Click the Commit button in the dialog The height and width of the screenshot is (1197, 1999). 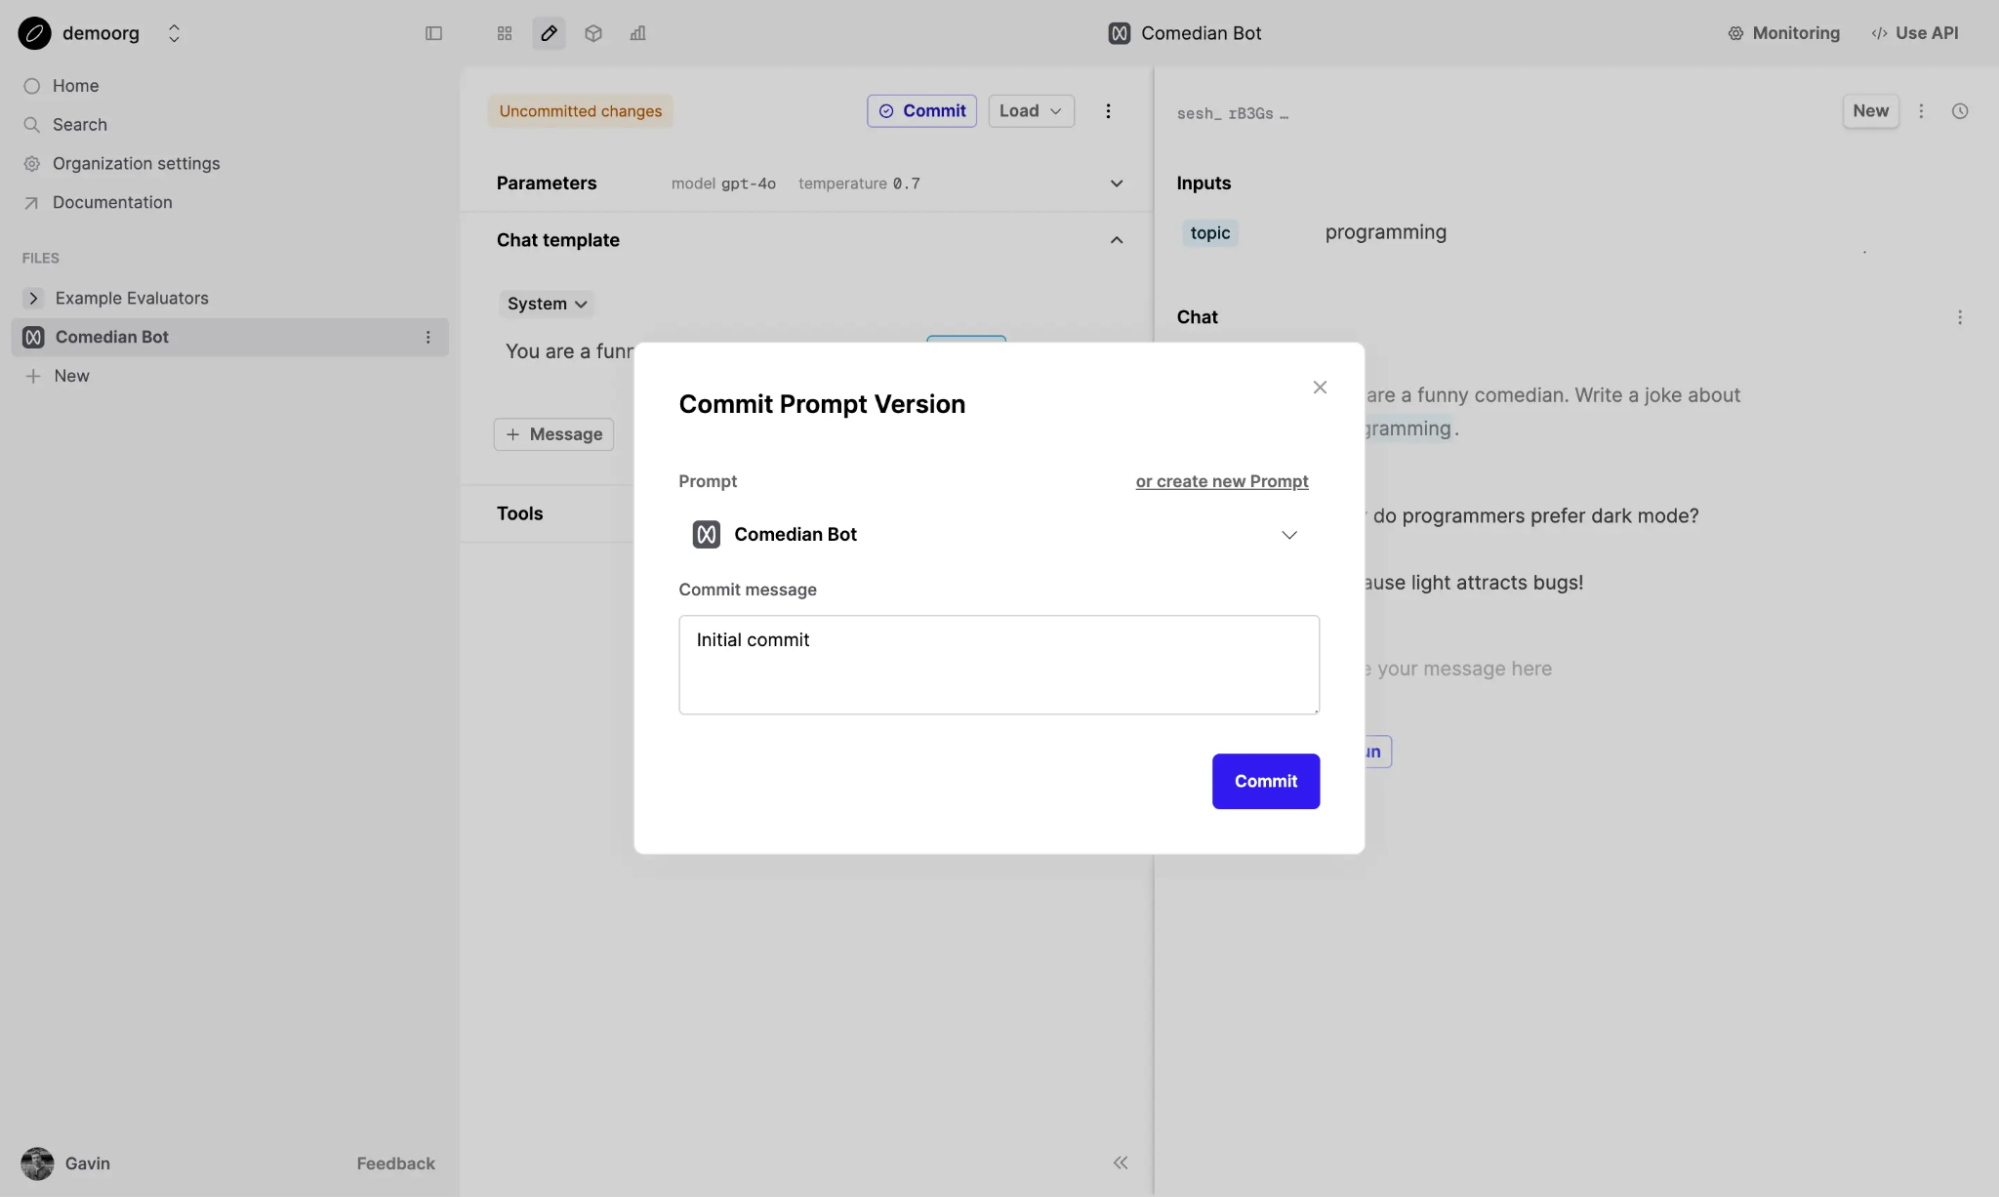pos(1264,781)
